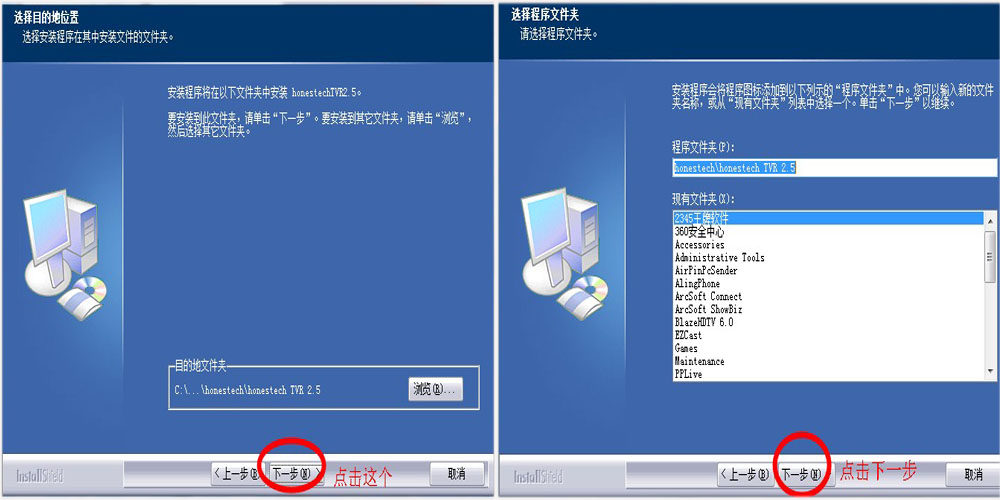Click the folder list scrollbar down arrow

(x=990, y=371)
